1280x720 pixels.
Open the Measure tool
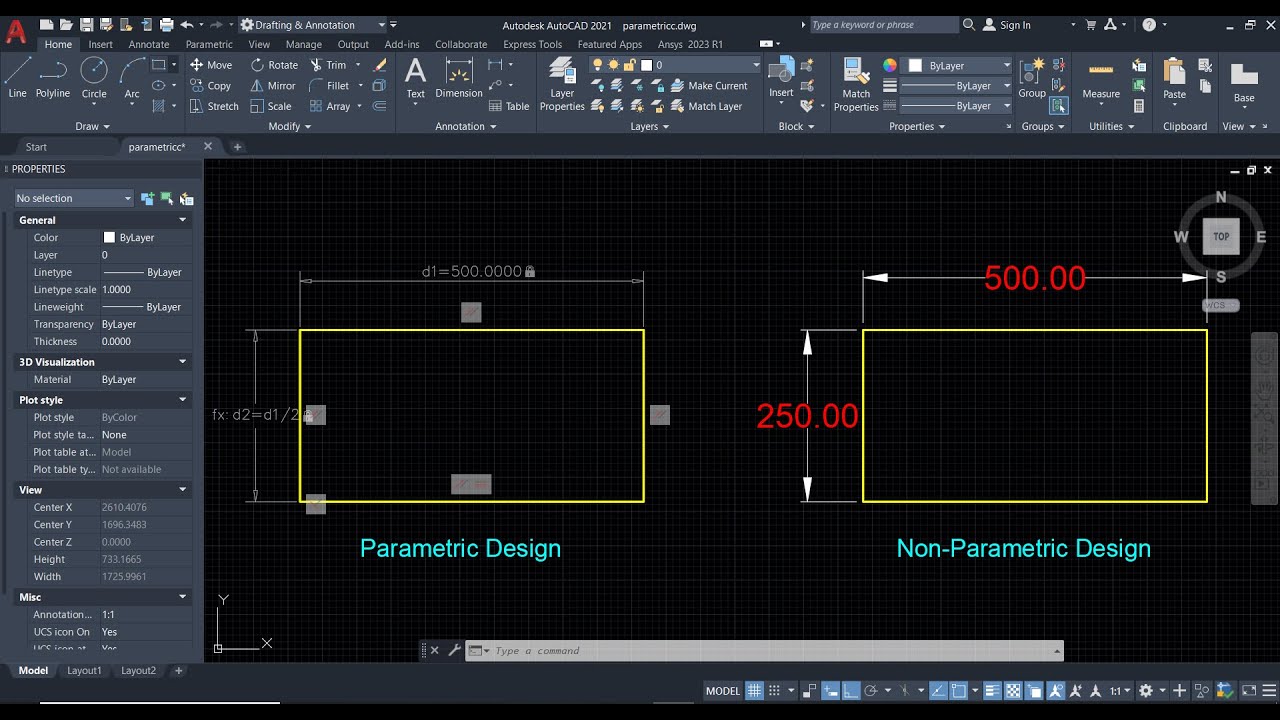coord(1101,78)
